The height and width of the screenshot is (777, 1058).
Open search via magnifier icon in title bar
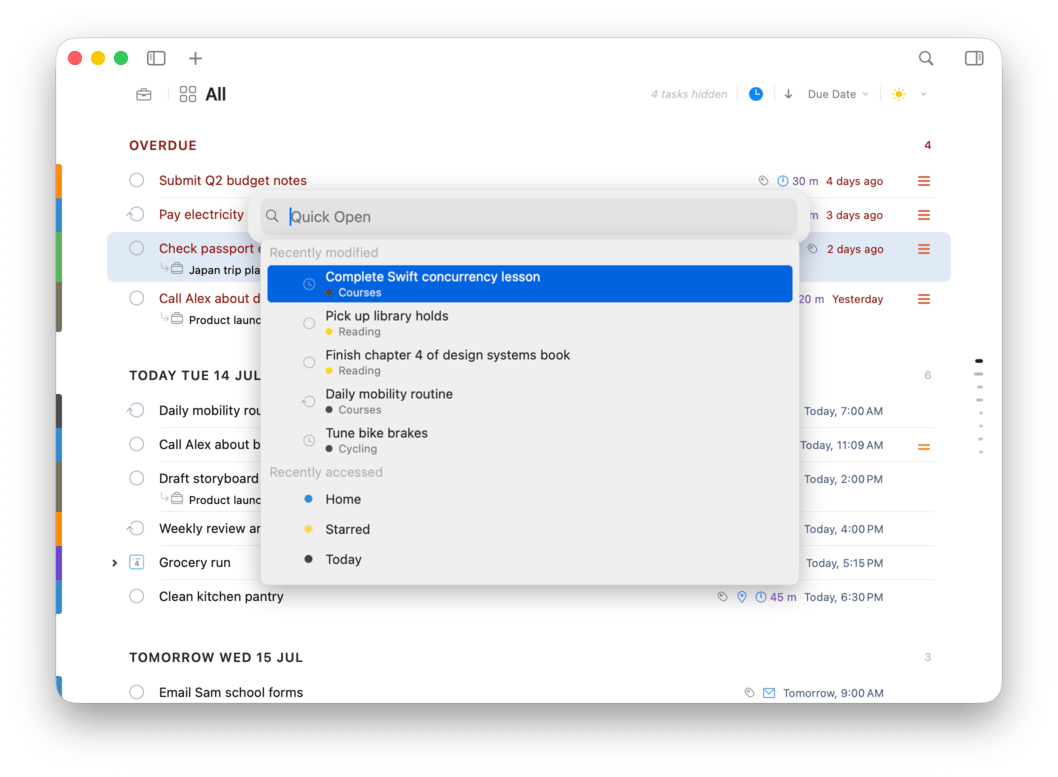926,59
